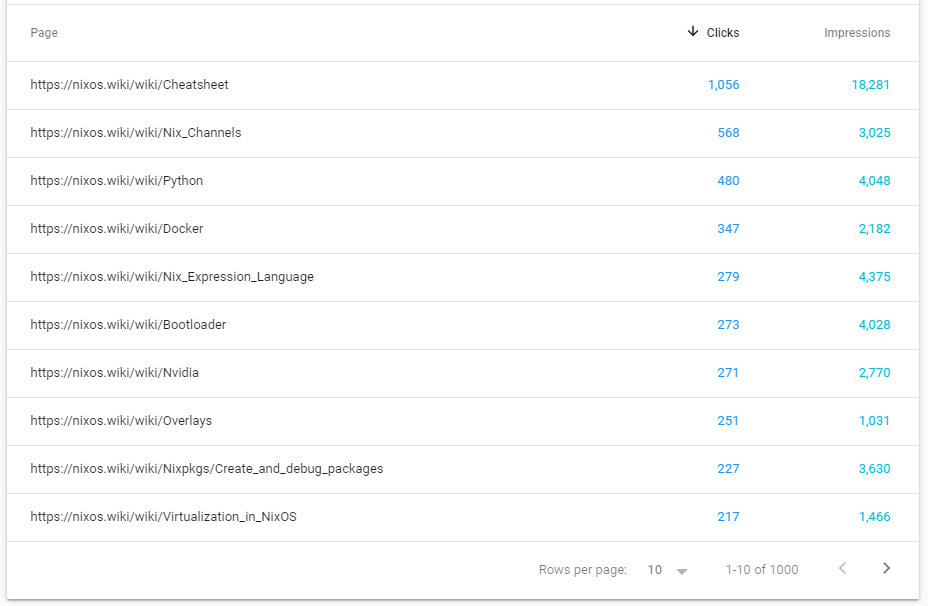
Task: Select the Overlays page row
Action: tap(463, 421)
